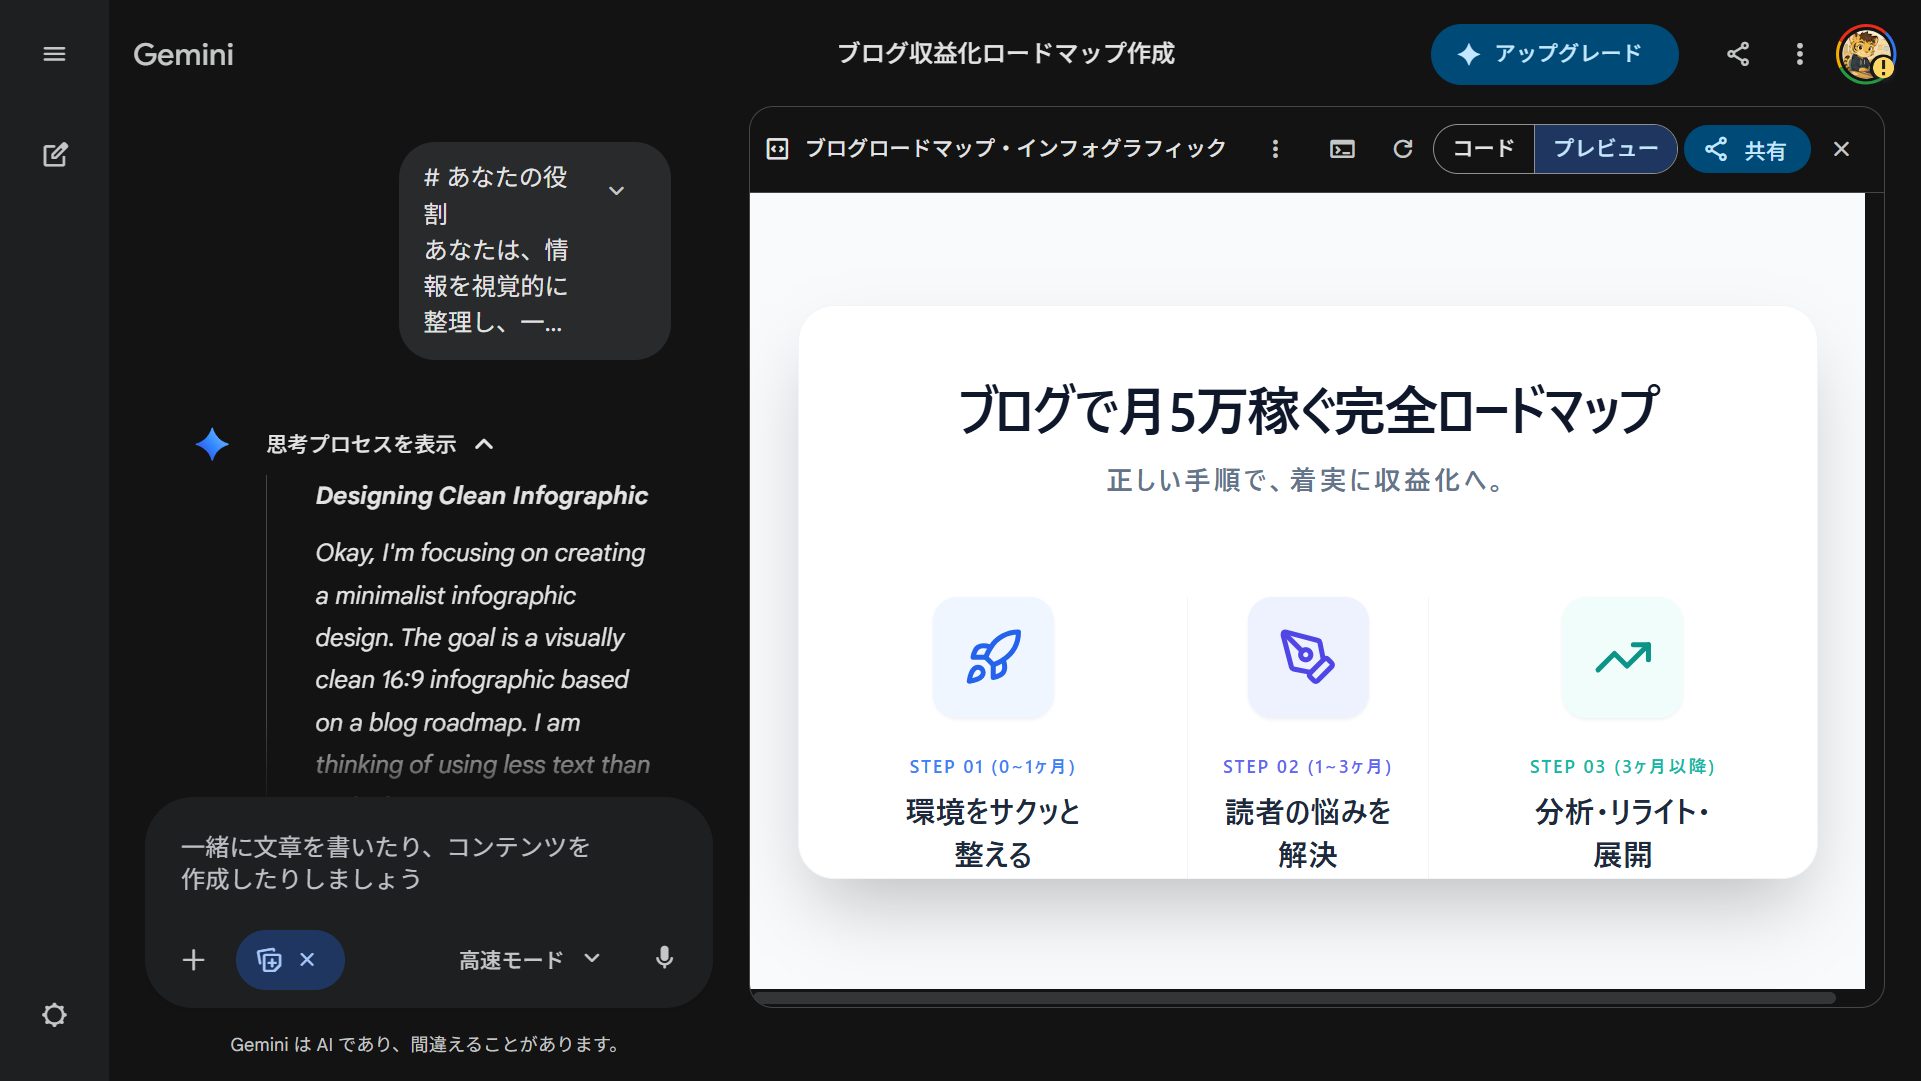This screenshot has height=1081, width=1921.
Task: Start a new chat with the compose icon
Action: coord(55,155)
